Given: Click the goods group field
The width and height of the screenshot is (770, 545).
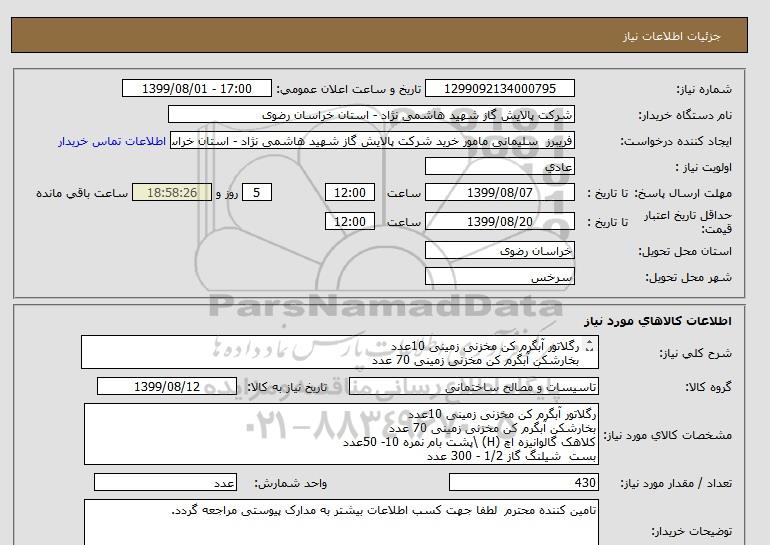Looking at the screenshot, I should coord(501,387).
